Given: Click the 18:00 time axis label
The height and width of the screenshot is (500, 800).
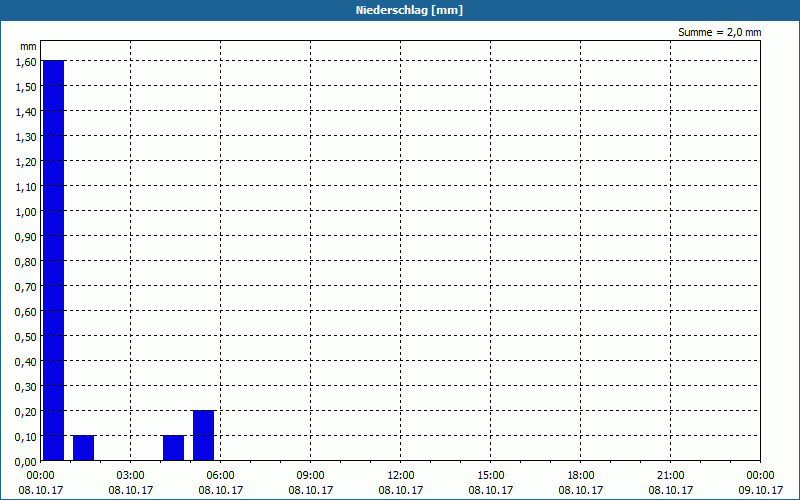Looking at the screenshot, I should click(x=581, y=475).
